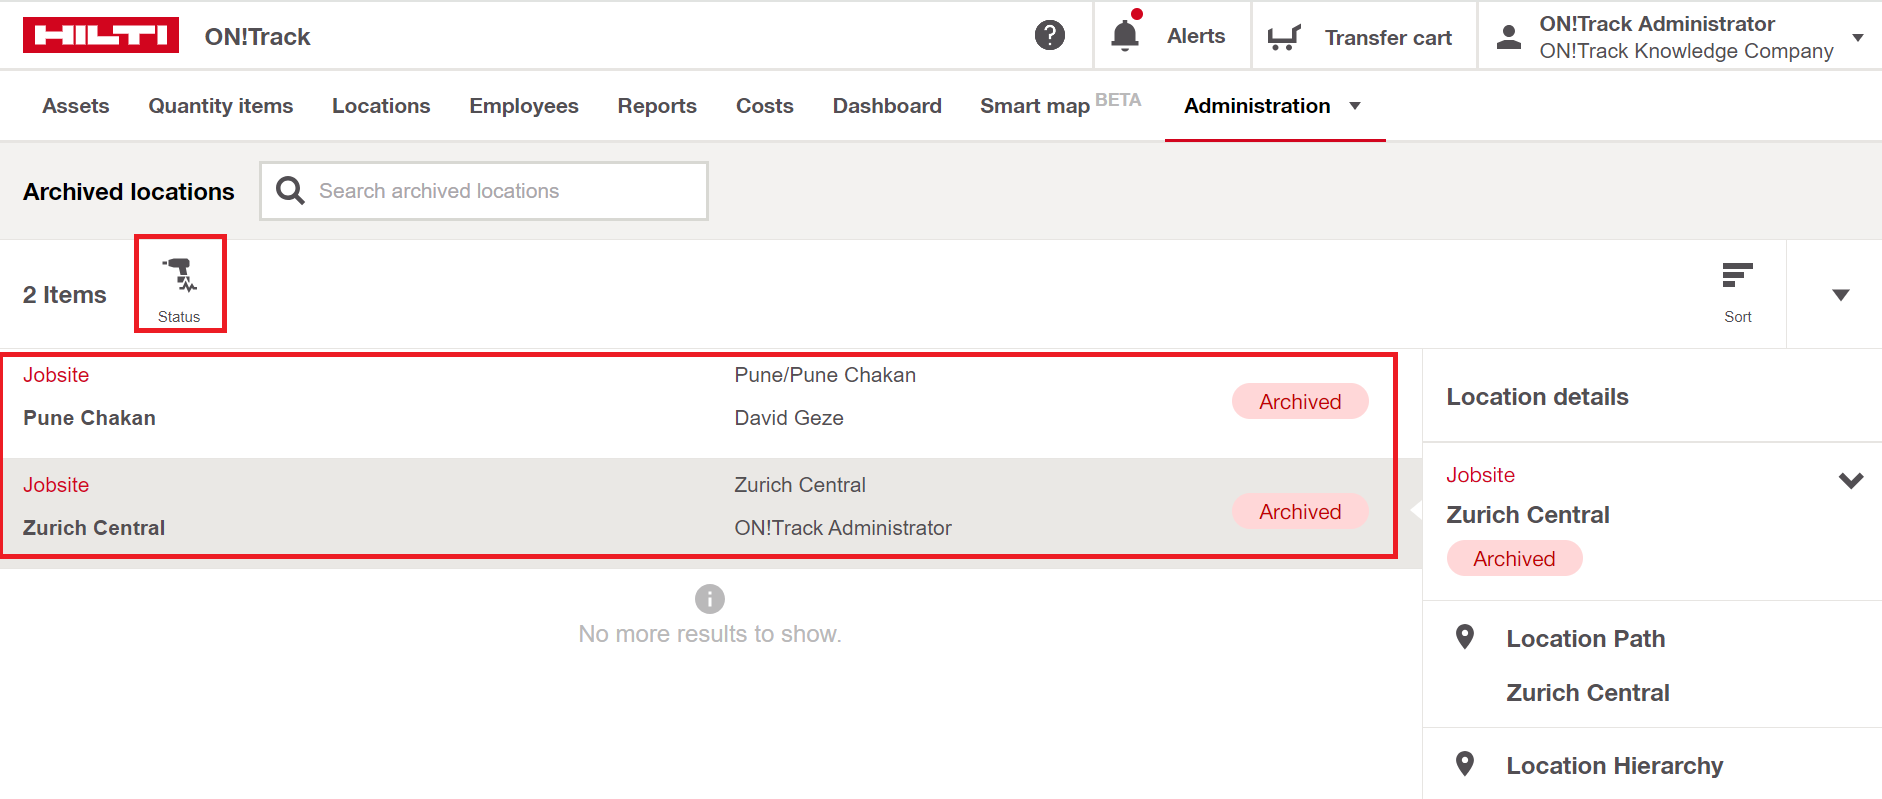Click the alerts bell icon

click(x=1125, y=36)
